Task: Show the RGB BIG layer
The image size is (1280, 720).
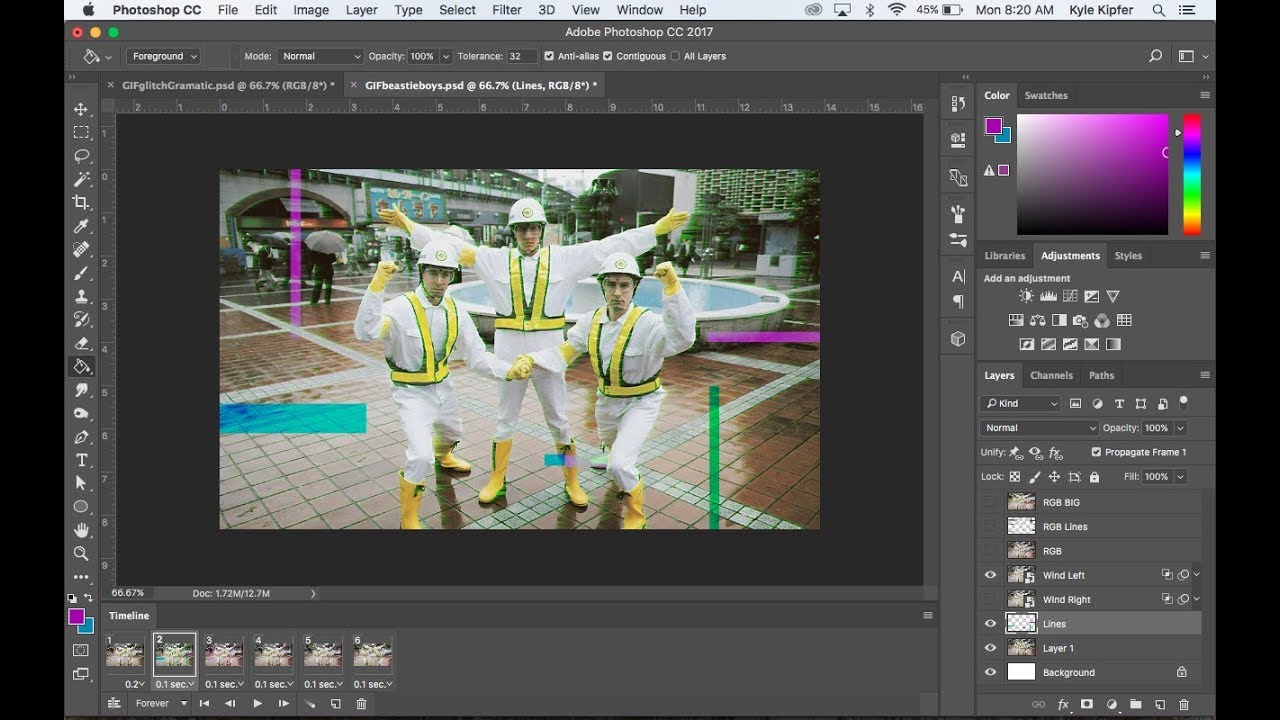Action: click(990, 502)
